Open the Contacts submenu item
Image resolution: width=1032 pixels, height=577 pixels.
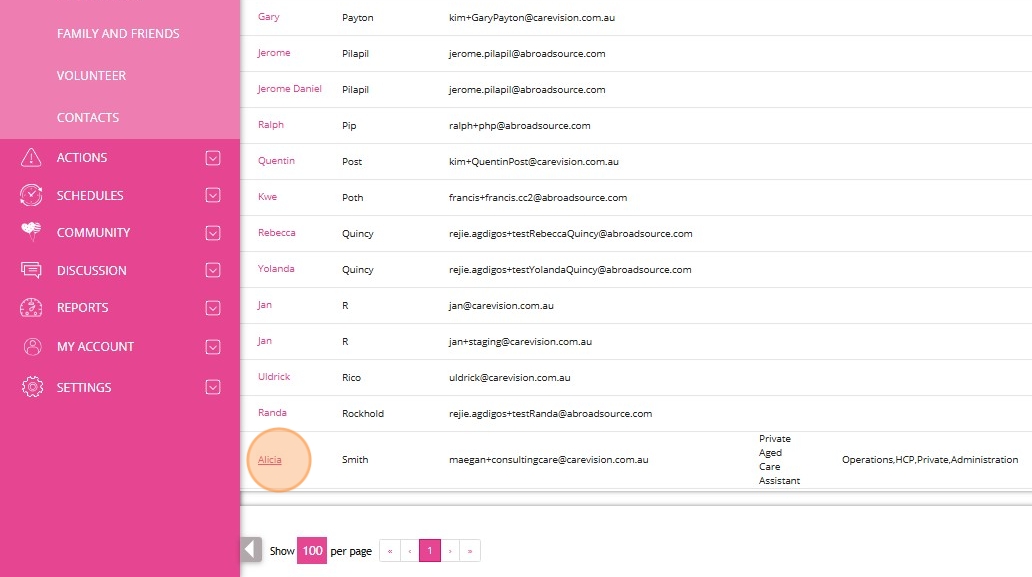[x=88, y=117]
